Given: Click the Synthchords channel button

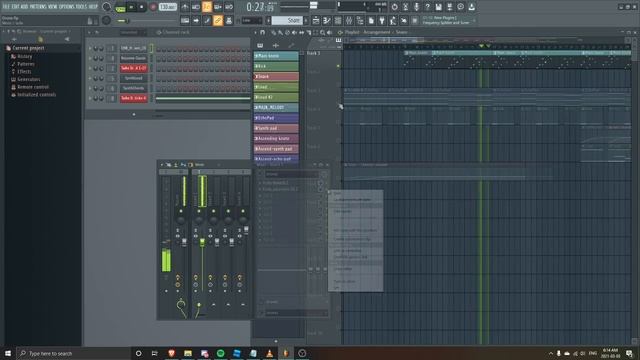Looking at the screenshot, I should coord(133,88).
